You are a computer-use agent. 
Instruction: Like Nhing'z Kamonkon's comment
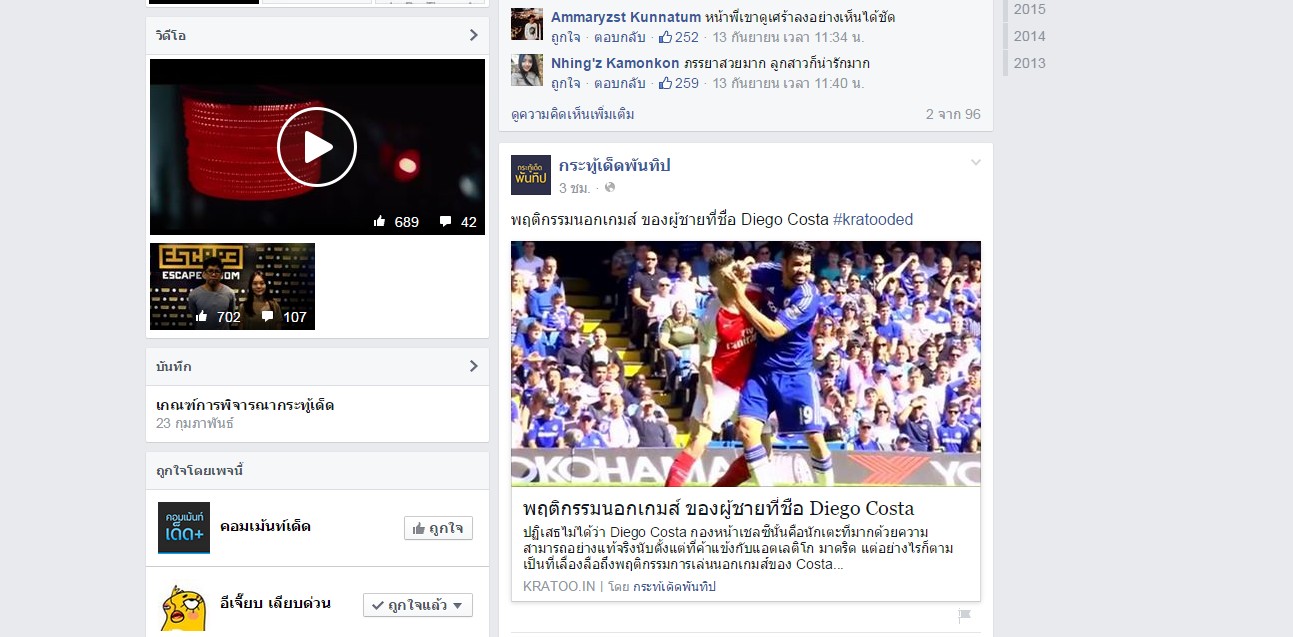click(567, 83)
